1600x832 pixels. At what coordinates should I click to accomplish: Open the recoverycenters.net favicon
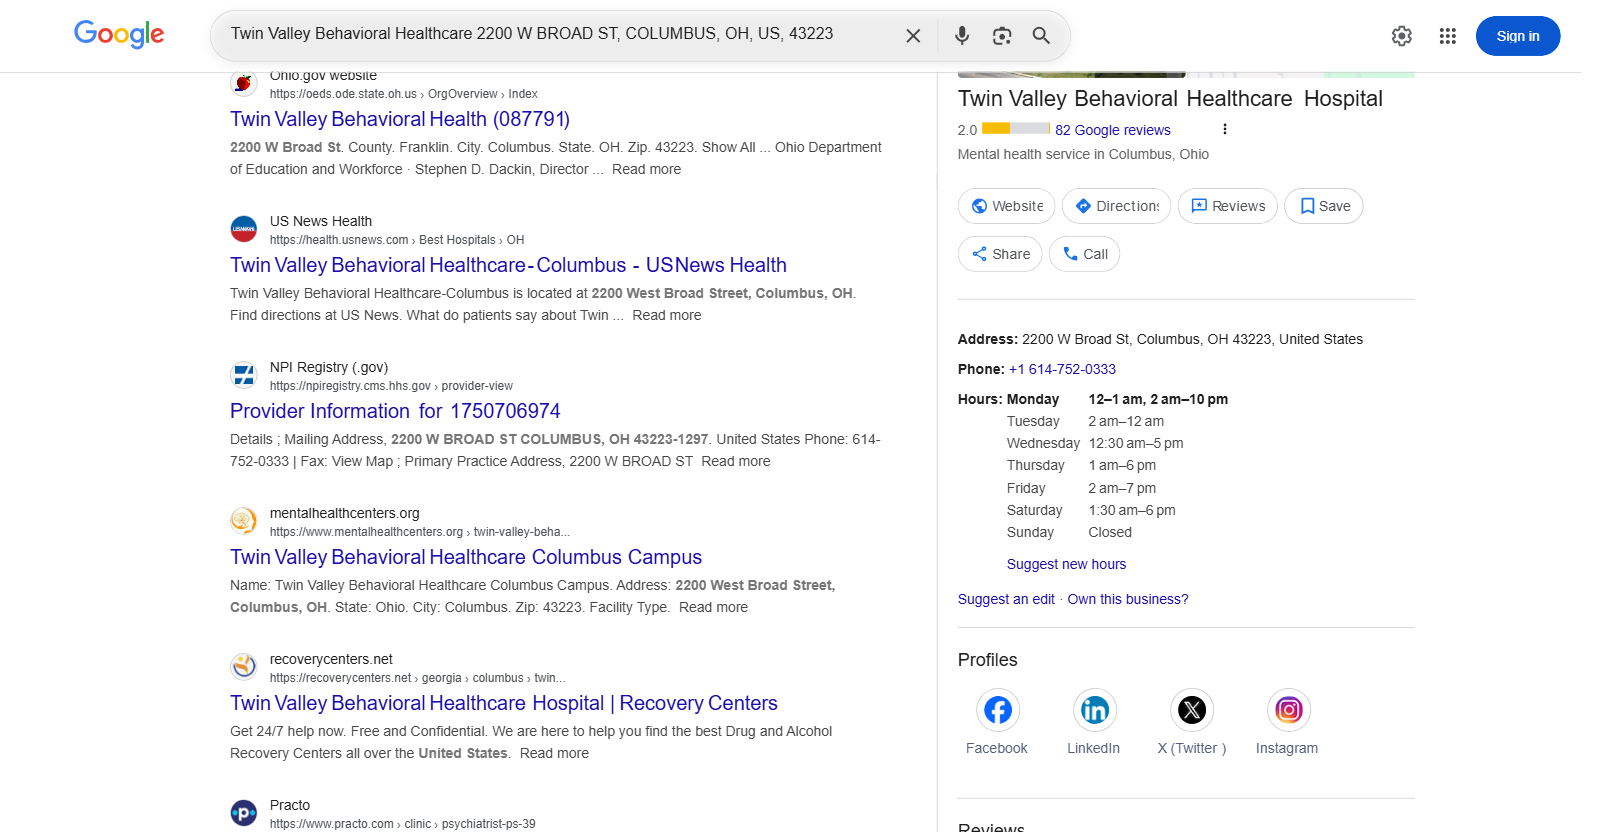pyautogui.click(x=244, y=667)
